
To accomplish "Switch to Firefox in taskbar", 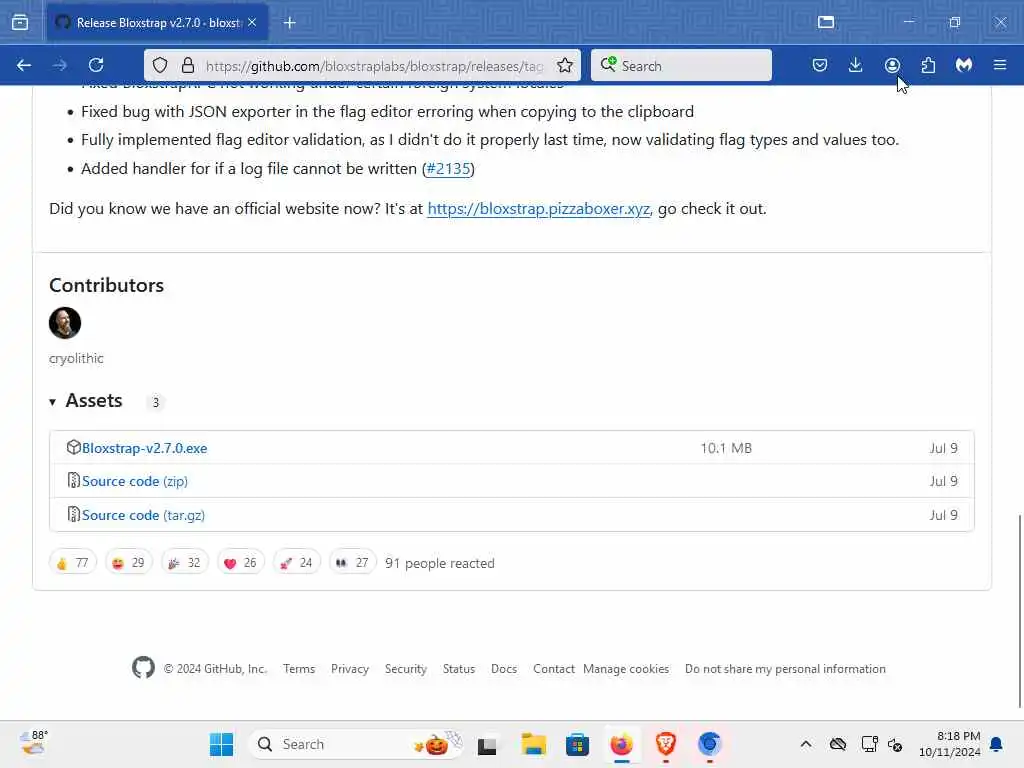I will pyautogui.click(x=622, y=744).
